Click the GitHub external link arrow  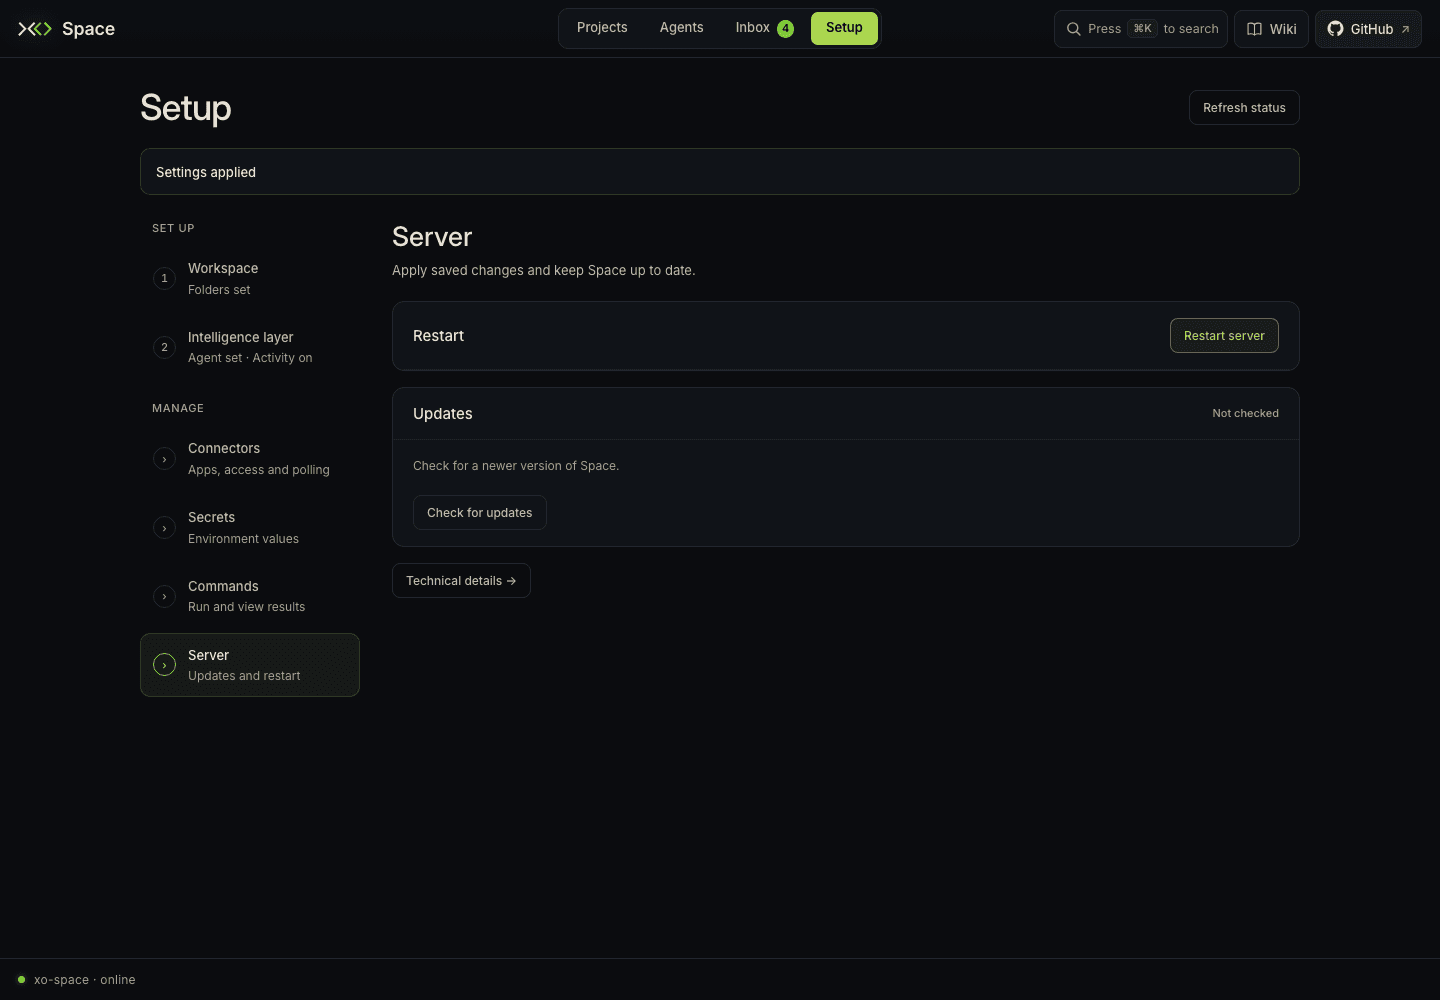click(1405, 29)
